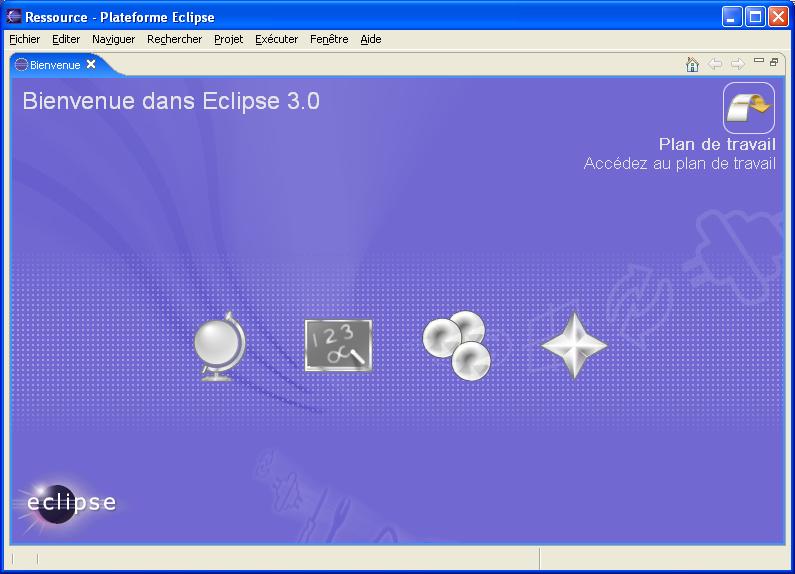
Task: Maximize the Bienvenue view panel
Action: click(x=774, y=61)
